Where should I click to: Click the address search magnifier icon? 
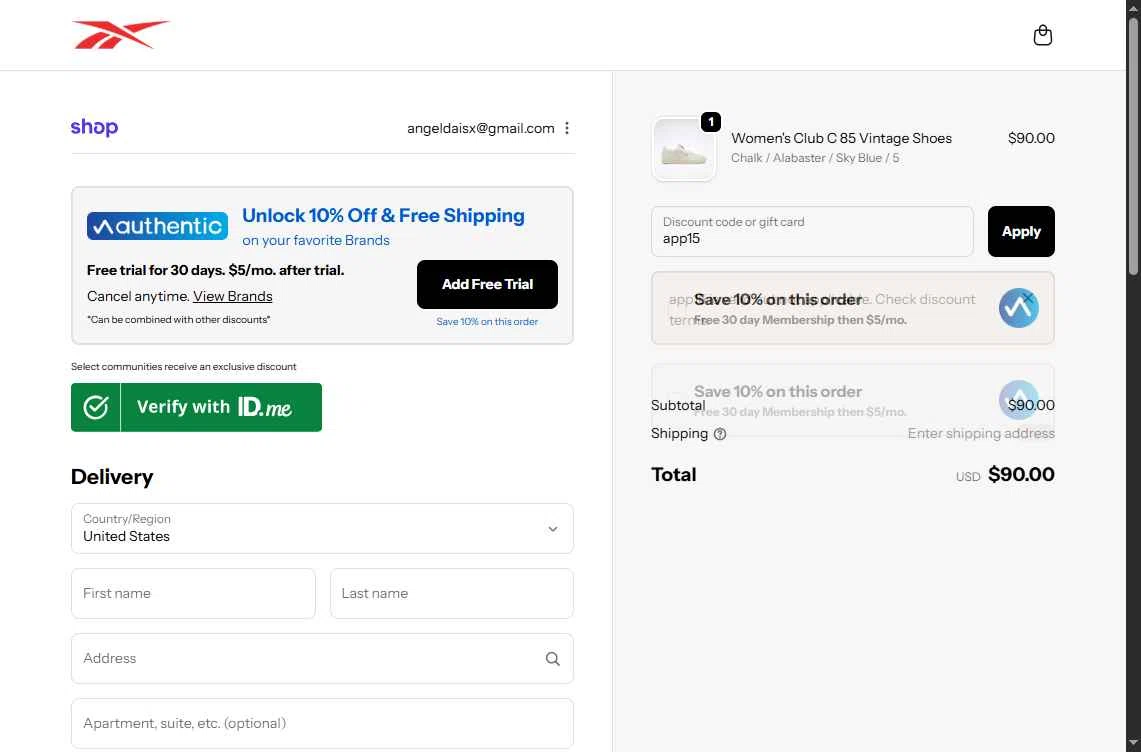pyautogui.click(x=552, y=659)
